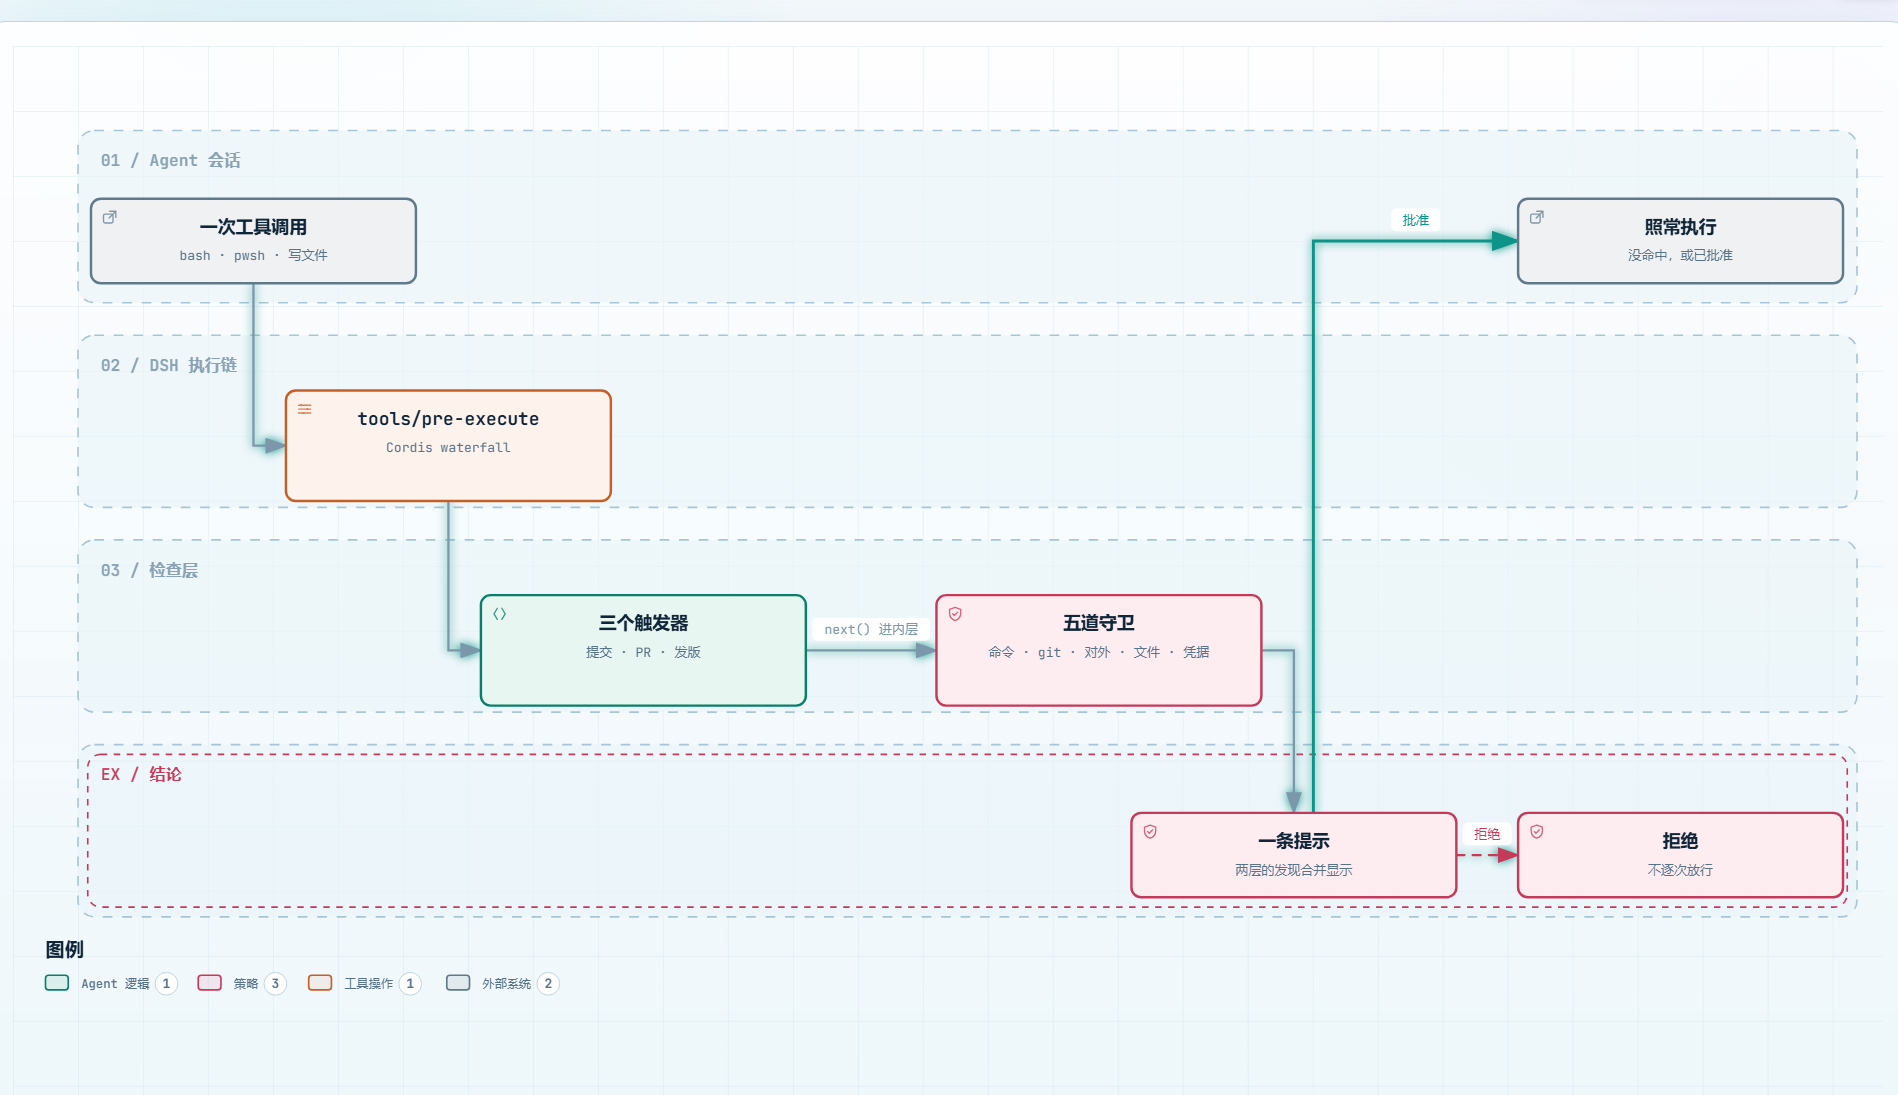This screenshot has width=1898, height=1095.
Task: Click the shield icon on 拒绝 node
Action: tap(1537, 832)
